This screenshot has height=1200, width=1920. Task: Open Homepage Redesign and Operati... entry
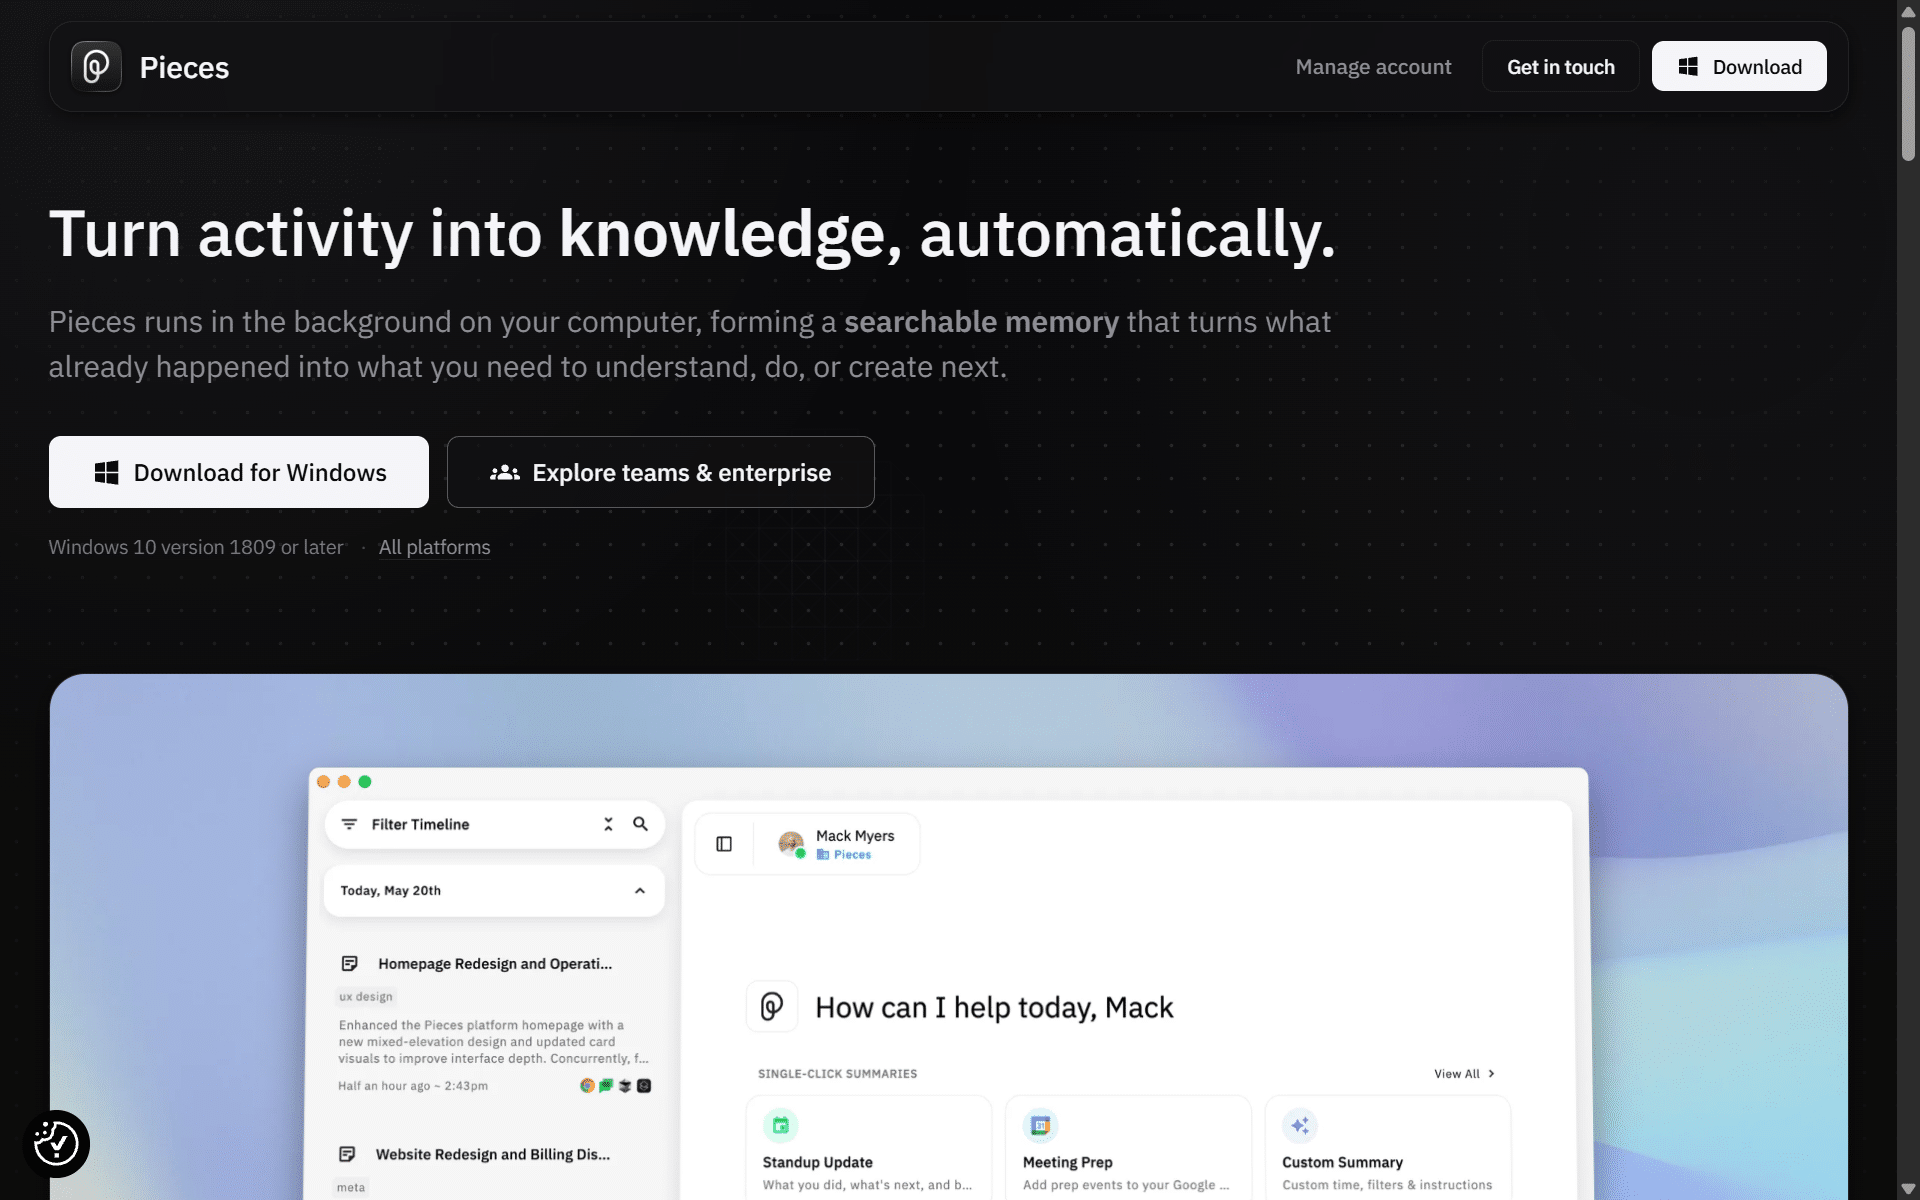pyautogui.click(x=495, y=964)
